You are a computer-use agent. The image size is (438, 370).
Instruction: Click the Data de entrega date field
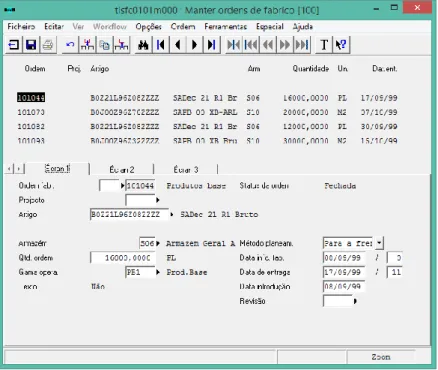344,272
